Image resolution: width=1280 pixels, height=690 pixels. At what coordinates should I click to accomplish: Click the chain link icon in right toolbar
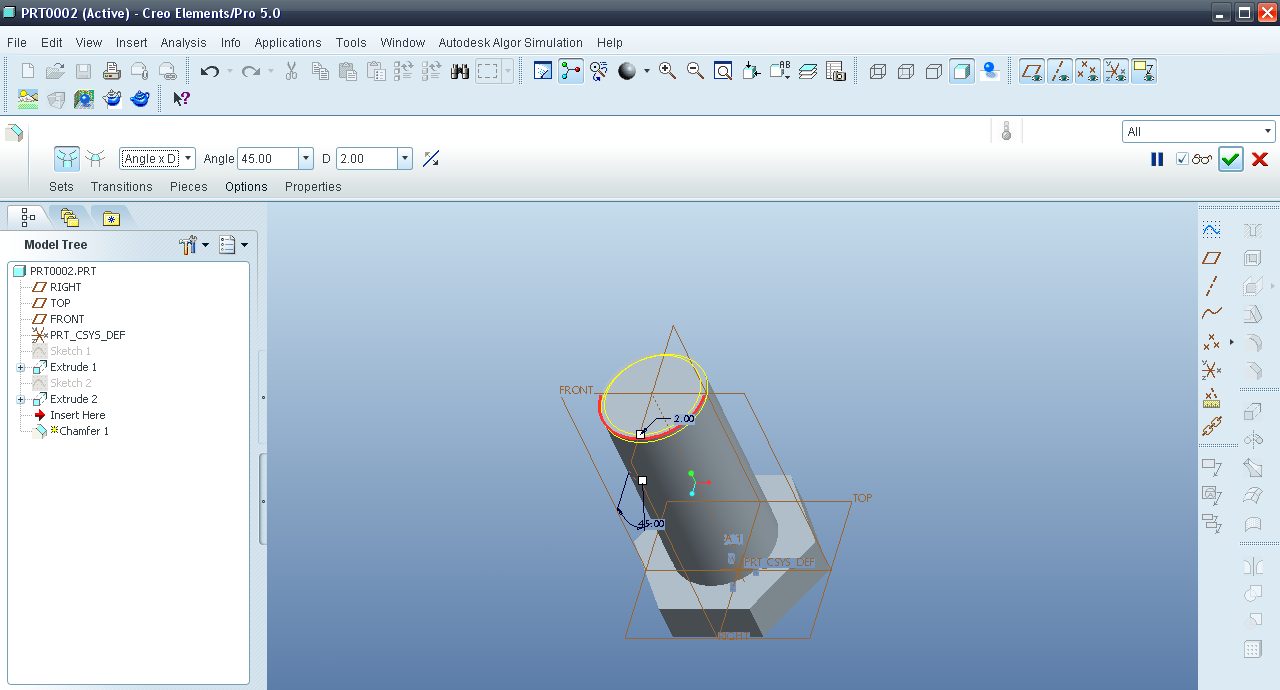(x=1211, y=427)
